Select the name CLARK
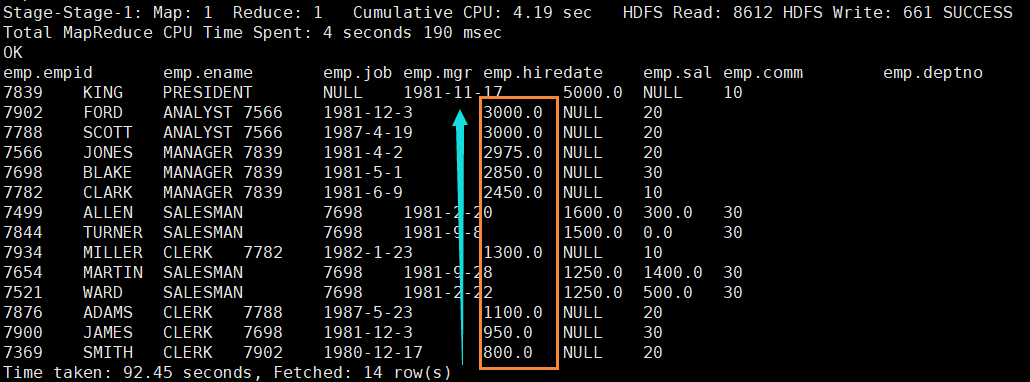Image resolution: width=1030 pixels, height=382 pixels. (x=108, y=193)
